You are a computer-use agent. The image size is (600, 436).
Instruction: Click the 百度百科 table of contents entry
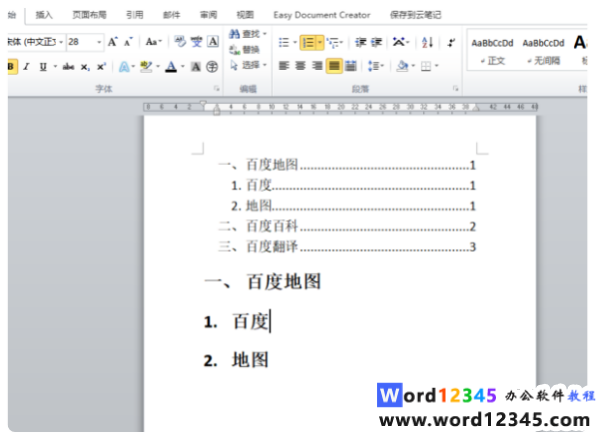347,226
